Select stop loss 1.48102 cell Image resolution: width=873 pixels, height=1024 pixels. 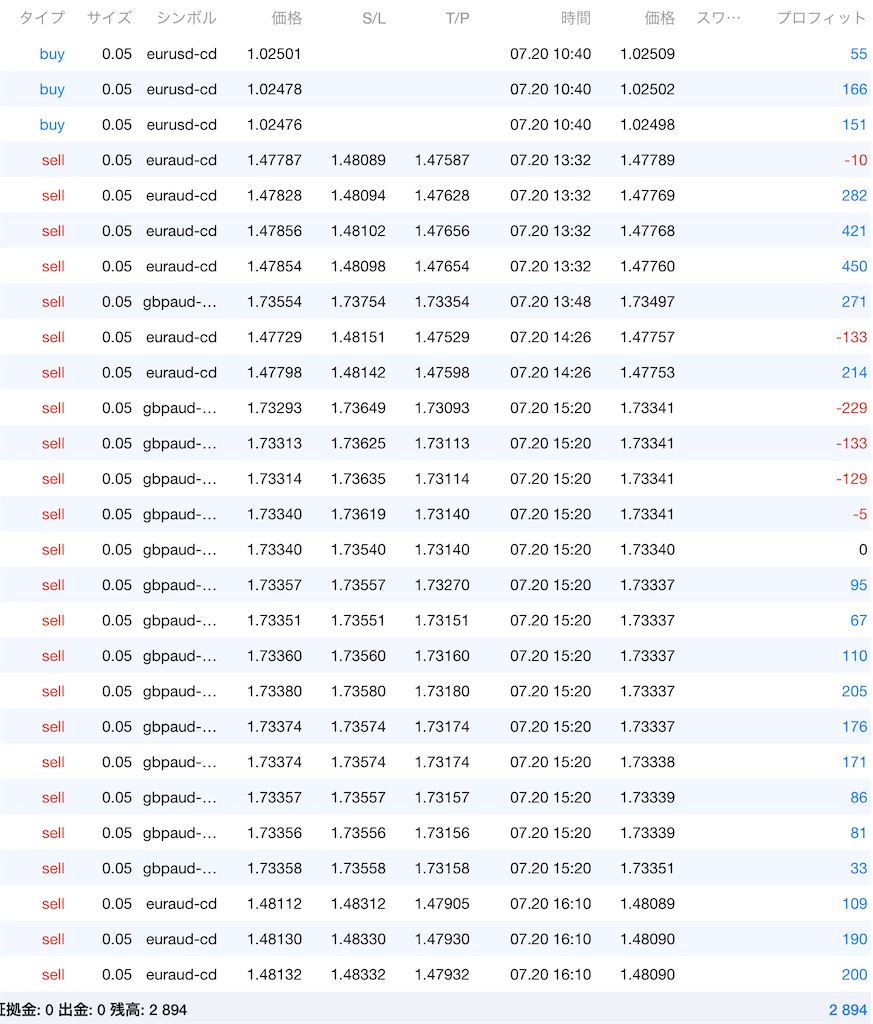(x=358, y=231)
